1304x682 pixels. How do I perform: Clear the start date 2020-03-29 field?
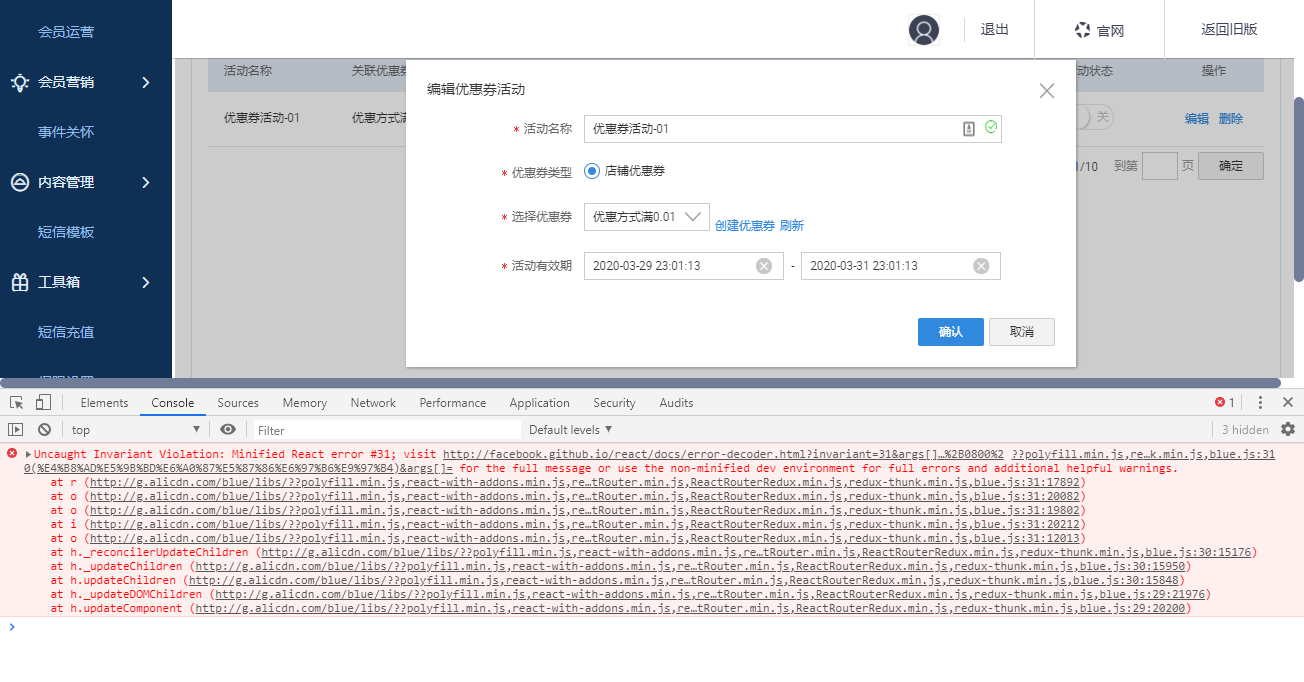(x=764, y=266)
